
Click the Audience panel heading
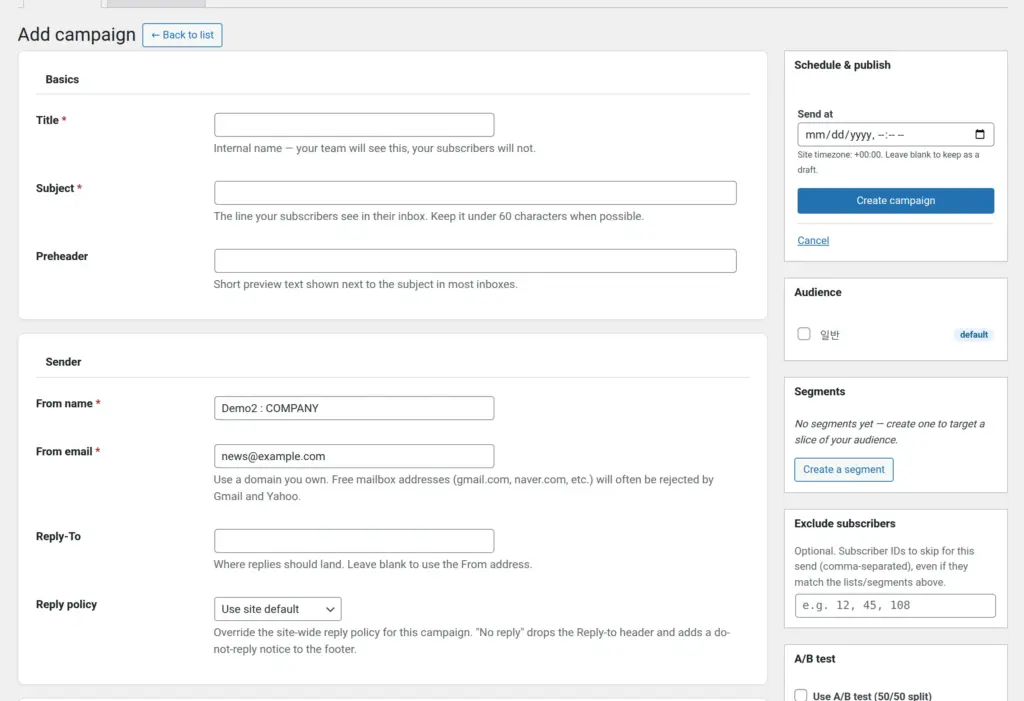pos(818,292)
